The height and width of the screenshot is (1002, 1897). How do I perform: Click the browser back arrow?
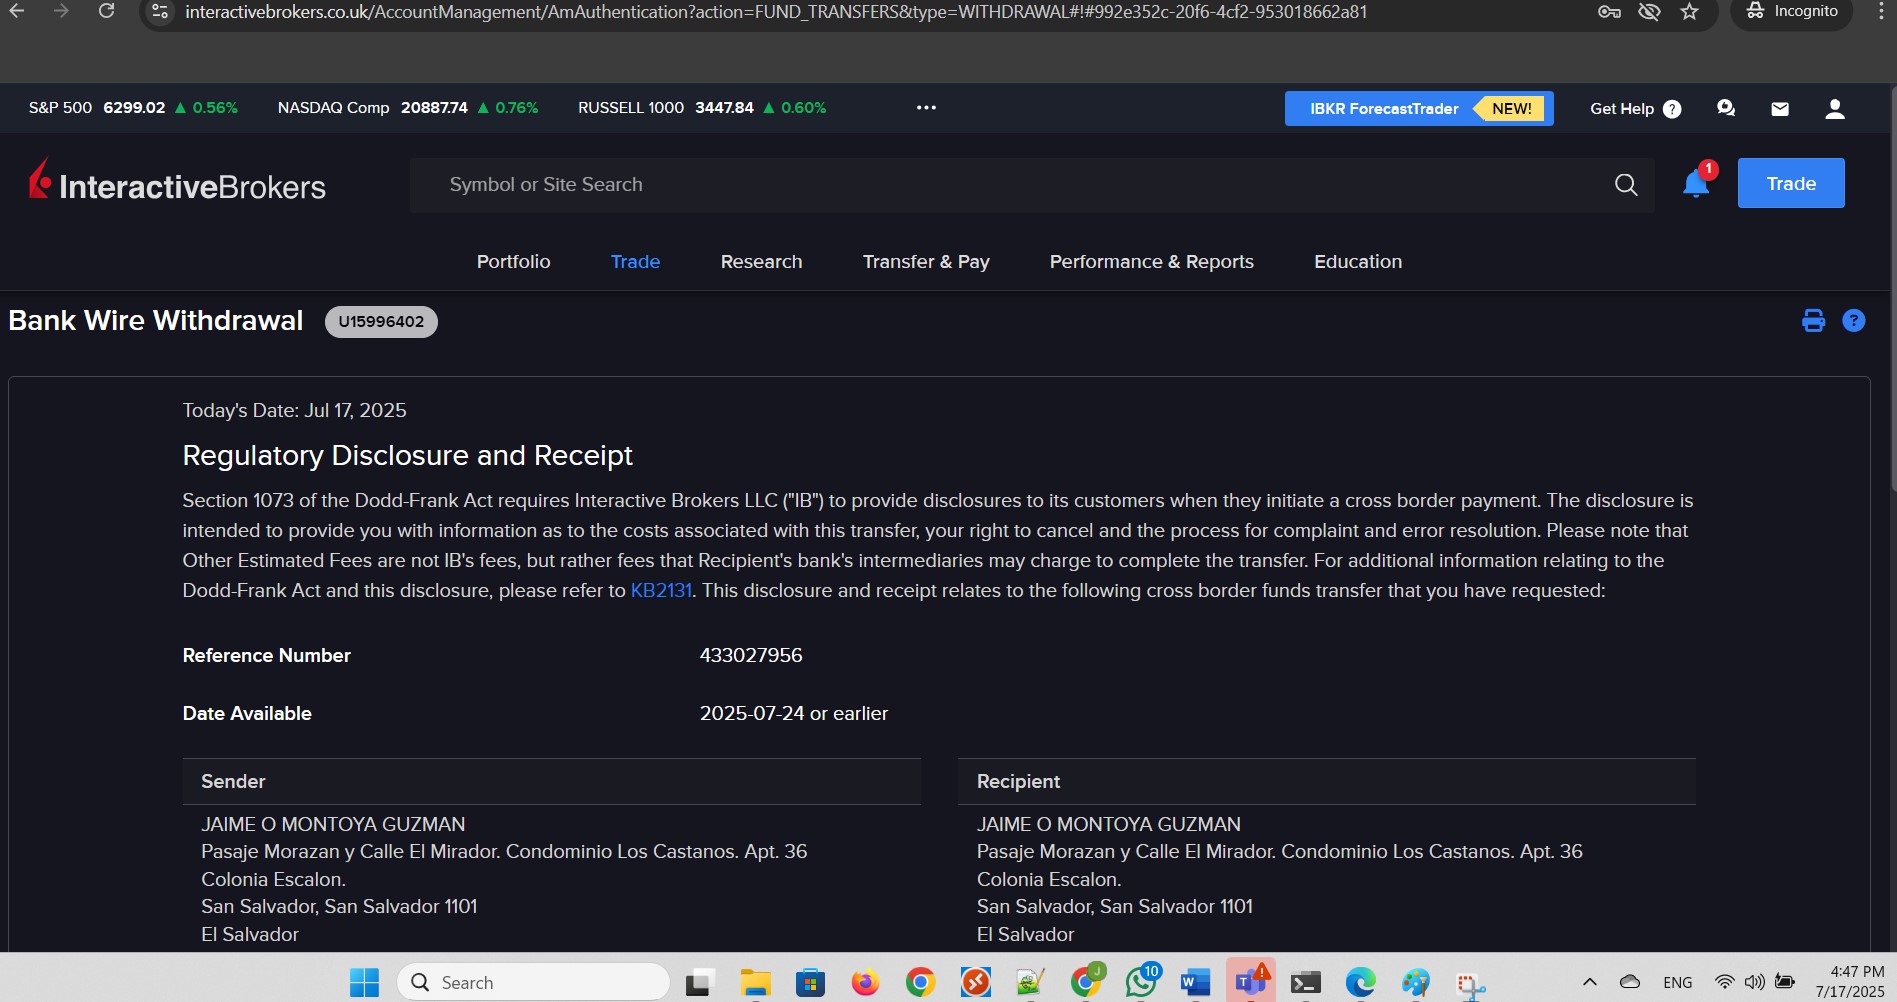tap(17, 11)
